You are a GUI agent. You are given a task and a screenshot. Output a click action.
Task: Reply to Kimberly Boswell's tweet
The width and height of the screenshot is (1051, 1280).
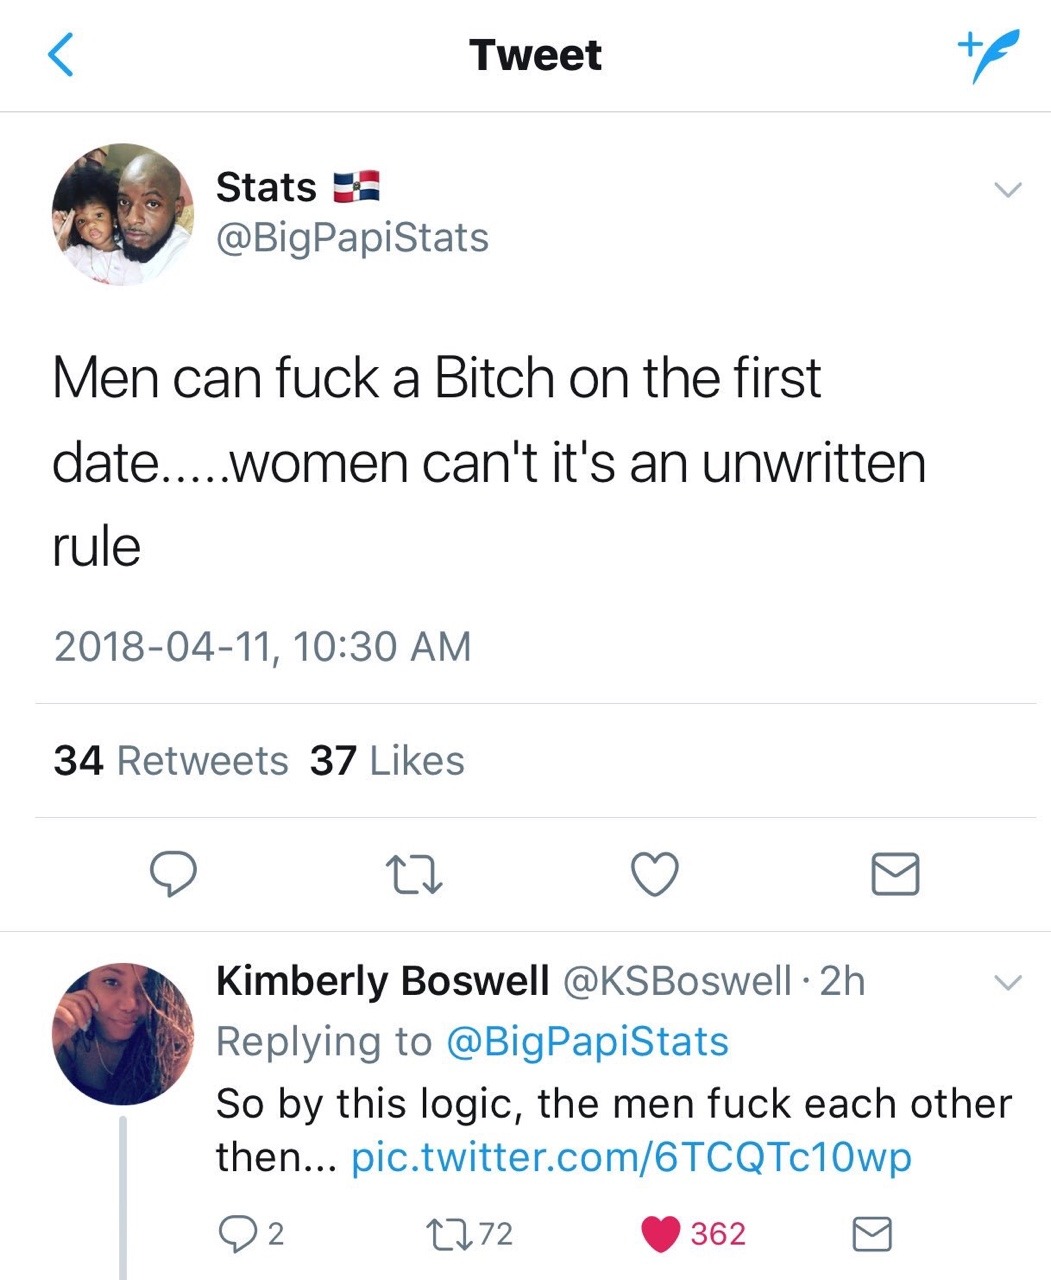pos(238,1234)
